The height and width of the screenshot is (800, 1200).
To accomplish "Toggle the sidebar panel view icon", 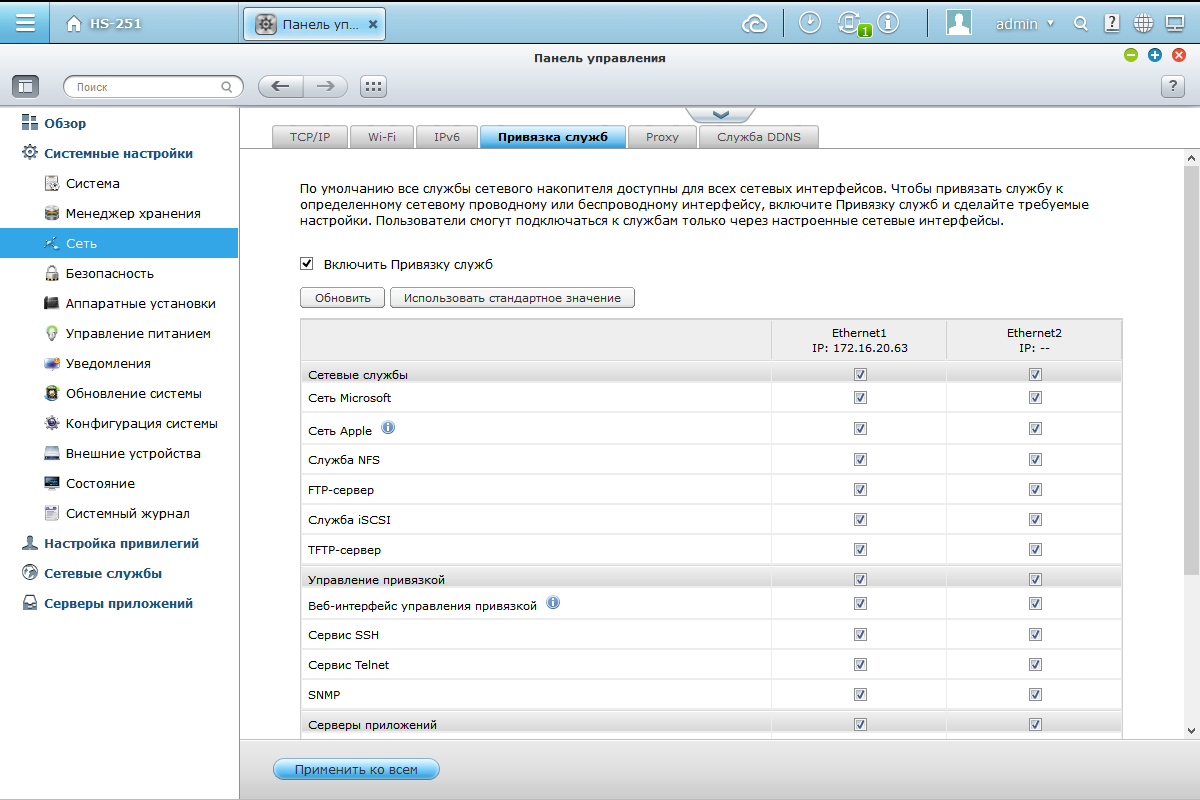I will coord(25,87).
